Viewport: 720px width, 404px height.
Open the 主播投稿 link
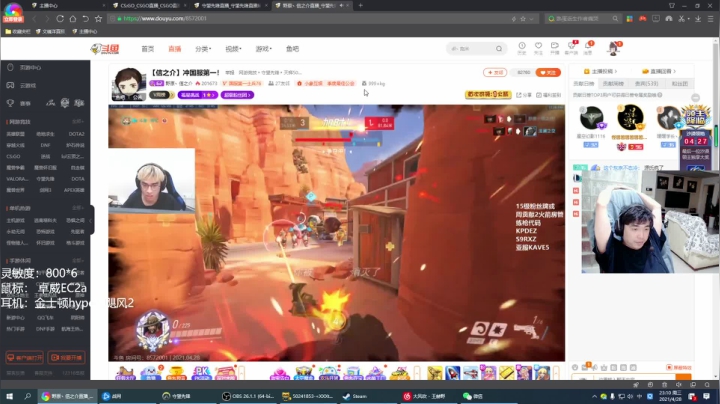(x=600, y=71)
